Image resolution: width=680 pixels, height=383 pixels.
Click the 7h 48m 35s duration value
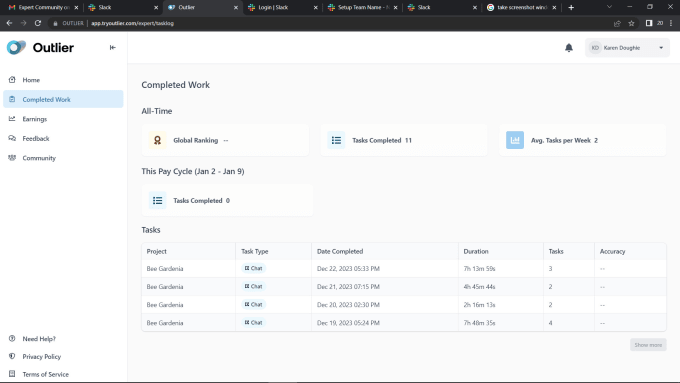point(479,323)
